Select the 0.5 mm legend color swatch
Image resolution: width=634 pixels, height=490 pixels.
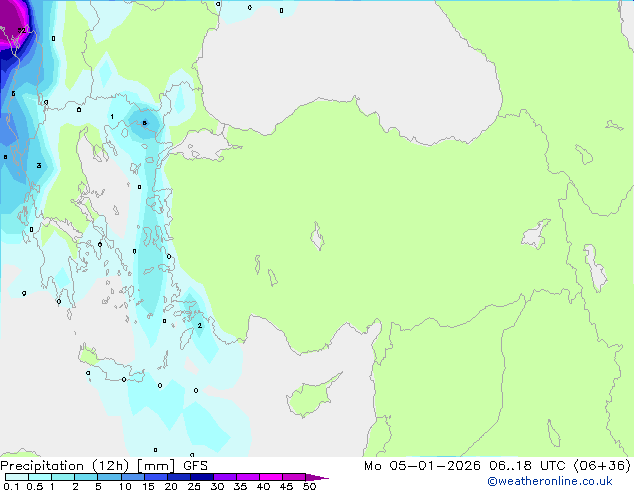click(40, 477)
